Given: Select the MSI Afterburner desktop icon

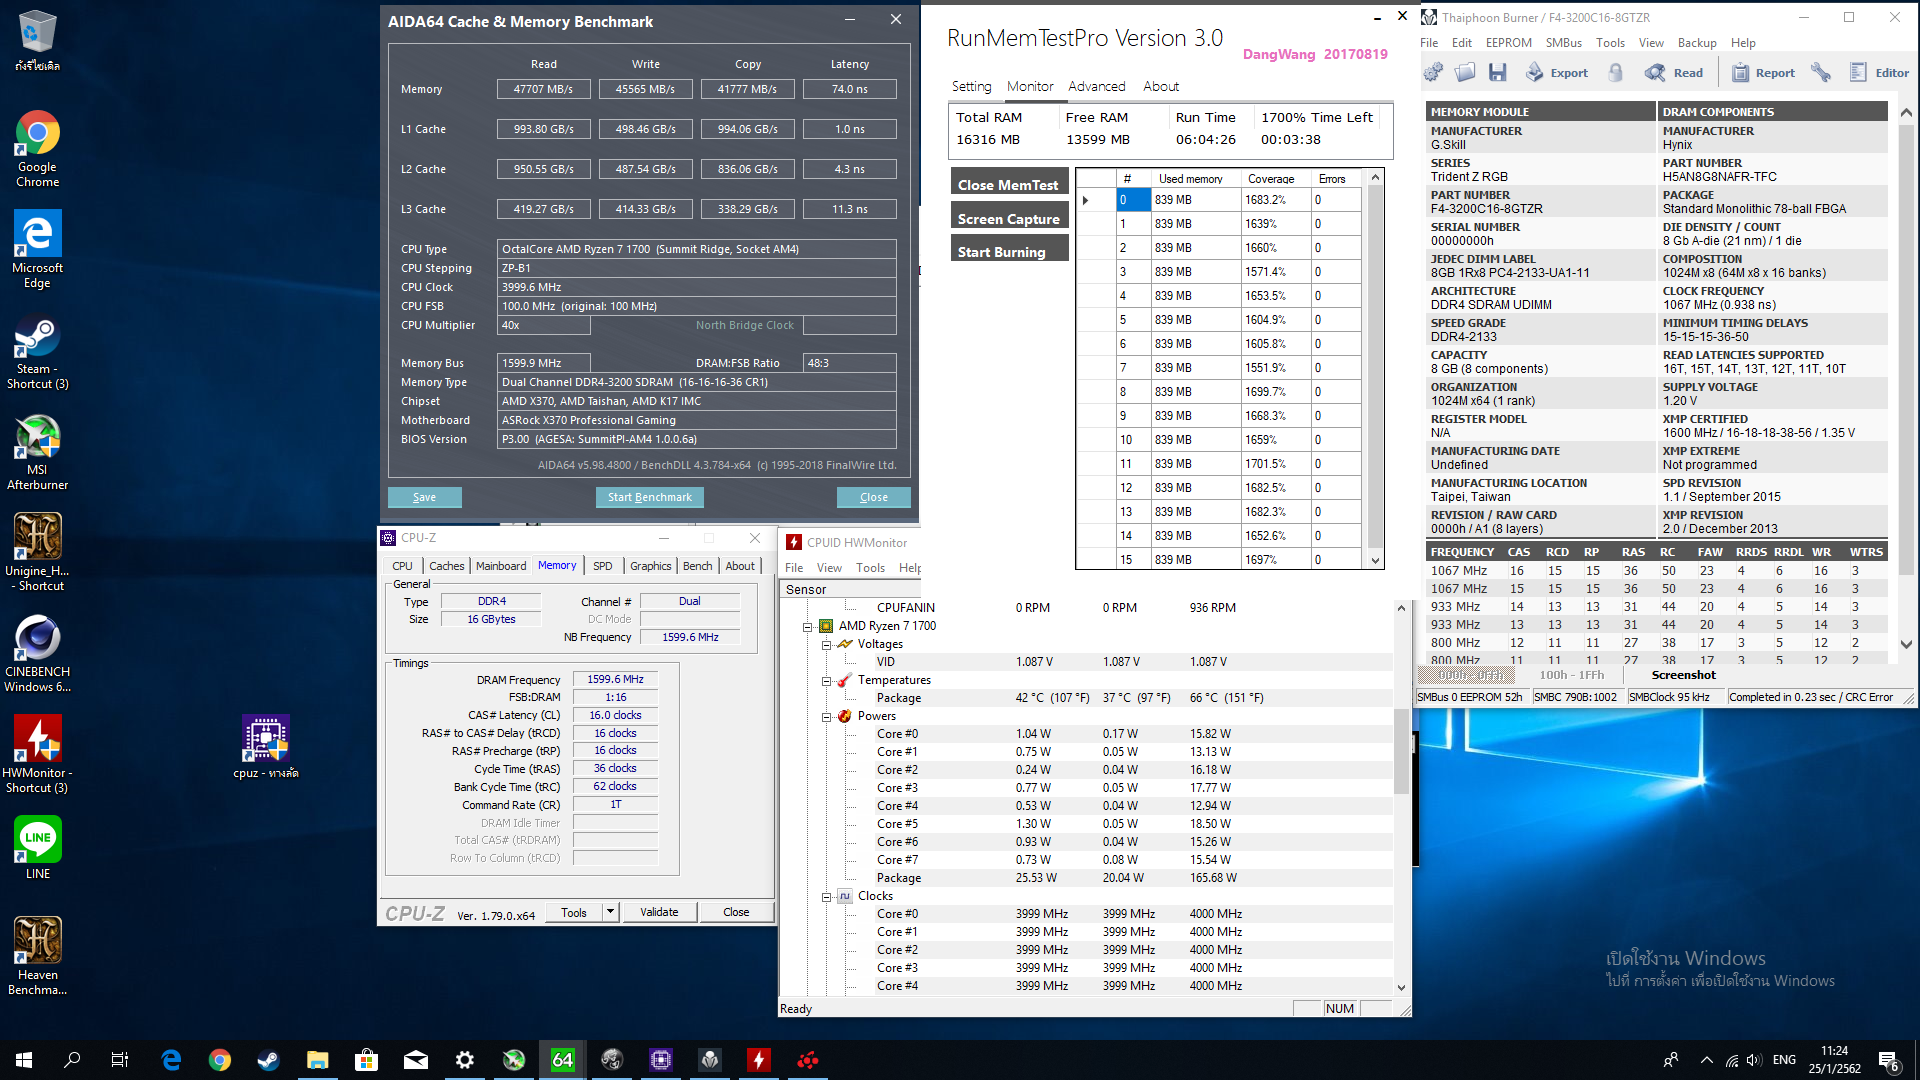Looking at the screenshot, I should 37,453.
